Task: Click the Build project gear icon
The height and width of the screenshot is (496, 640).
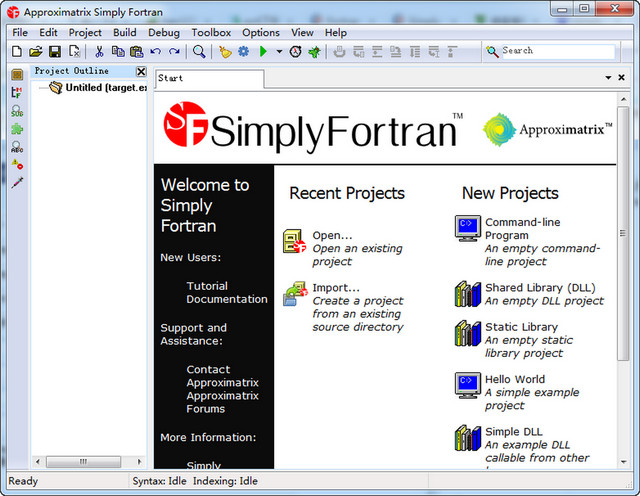Action: tap(244, 51)
